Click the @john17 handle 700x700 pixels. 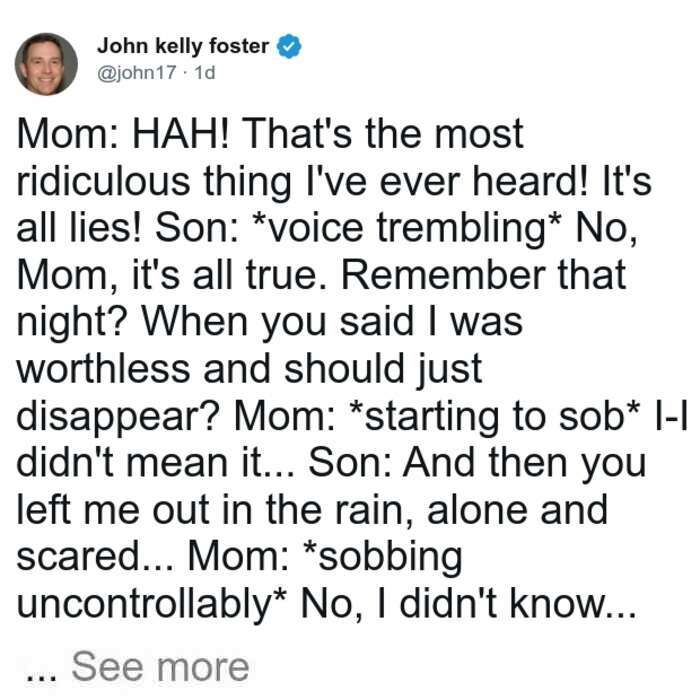(x=137, y=72)
